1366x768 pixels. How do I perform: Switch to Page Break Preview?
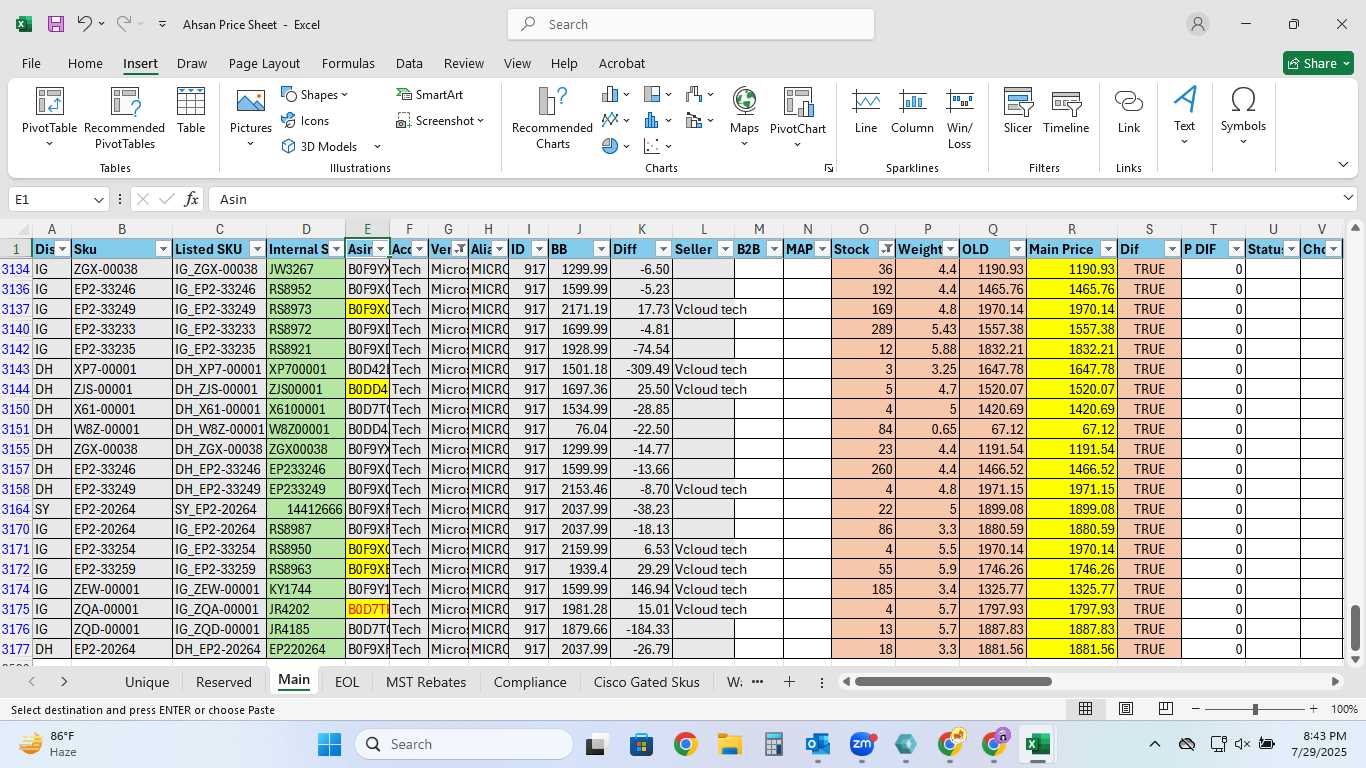tap(1165, 709)
